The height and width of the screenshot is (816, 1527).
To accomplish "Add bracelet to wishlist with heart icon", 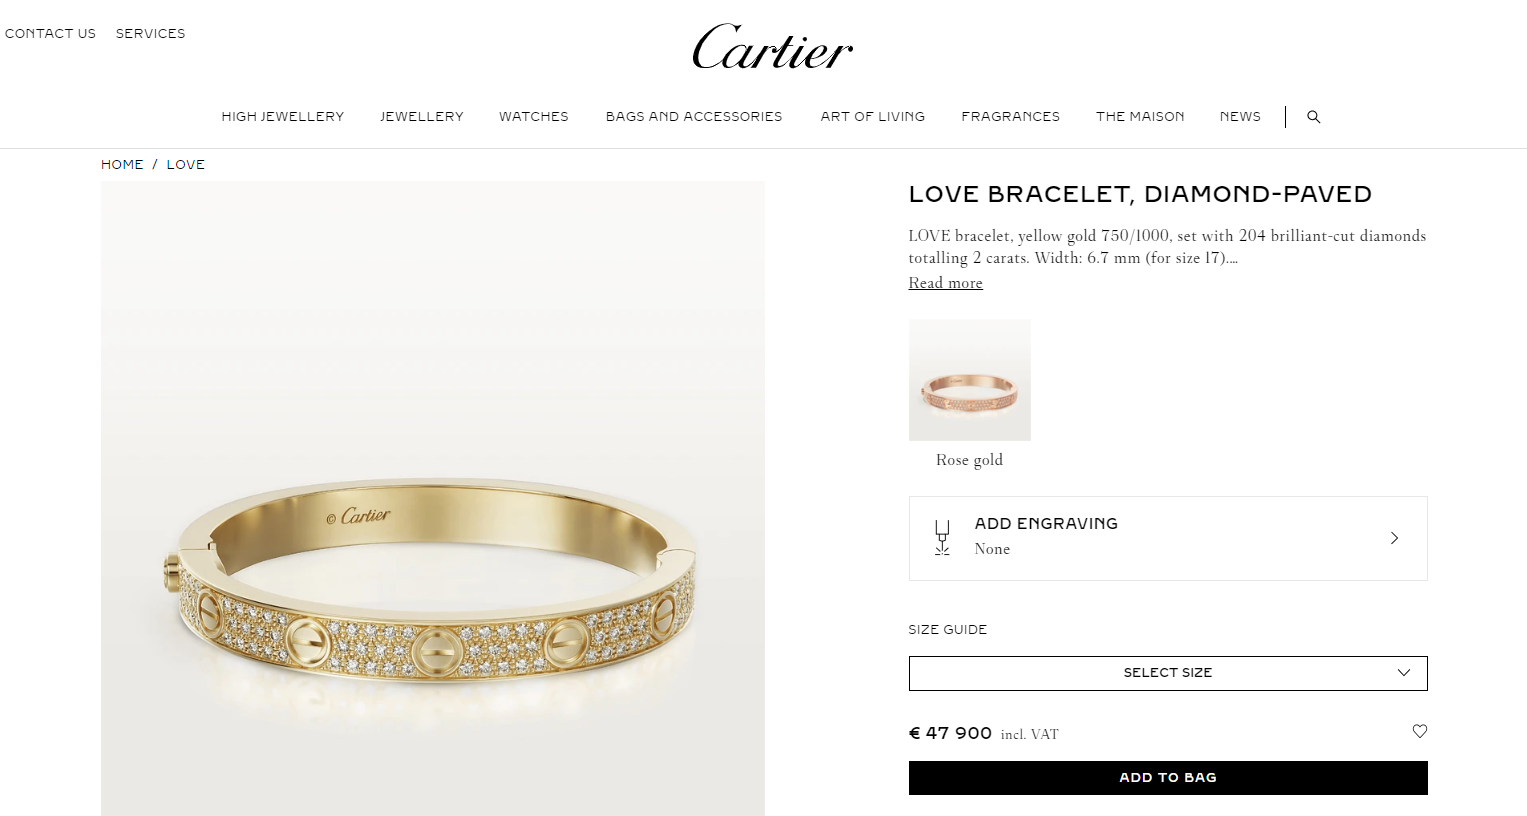I will [1419, 731].
